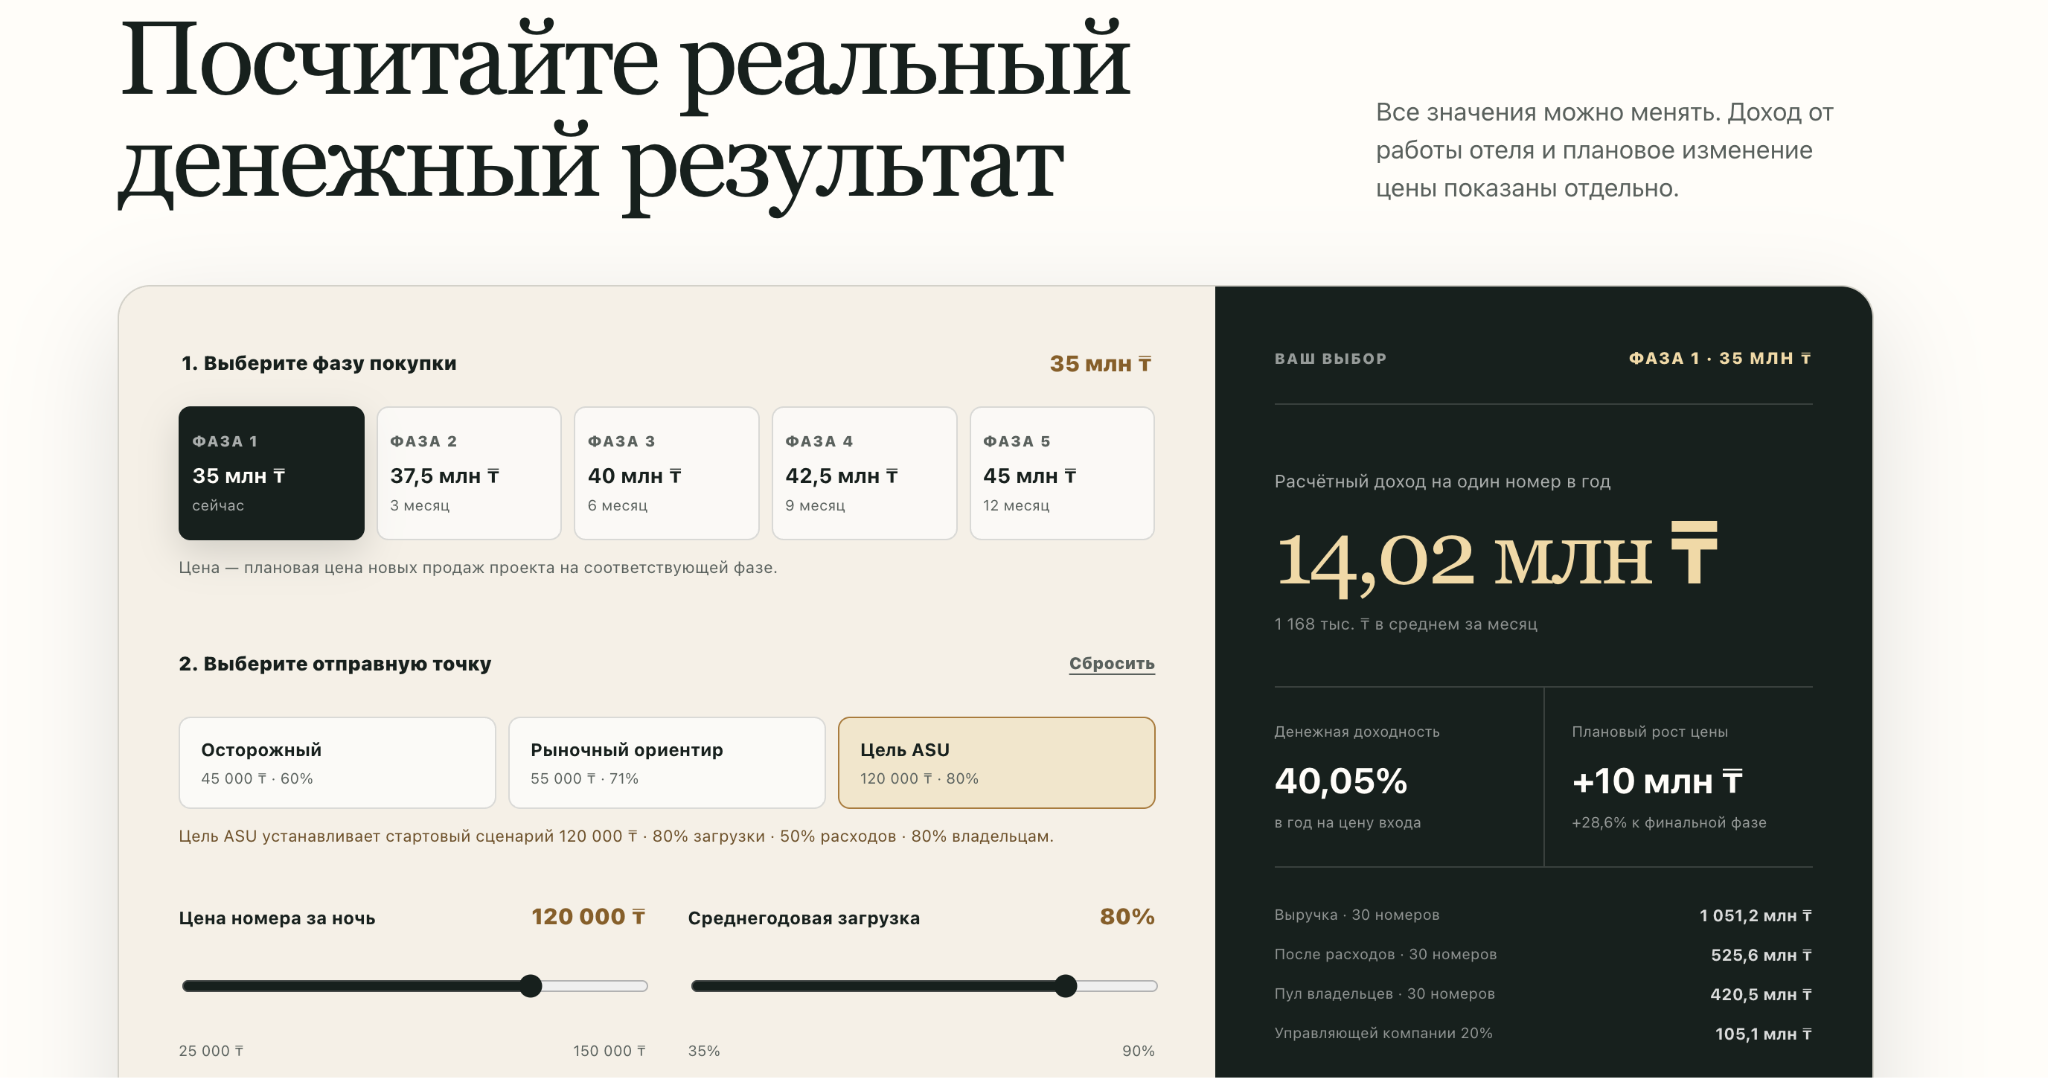This screenshot has width=2048, height=1078.
Task: Click the ФАЗА 1 · 35 МЛН ₸ header label
Action: point(1720,358)
